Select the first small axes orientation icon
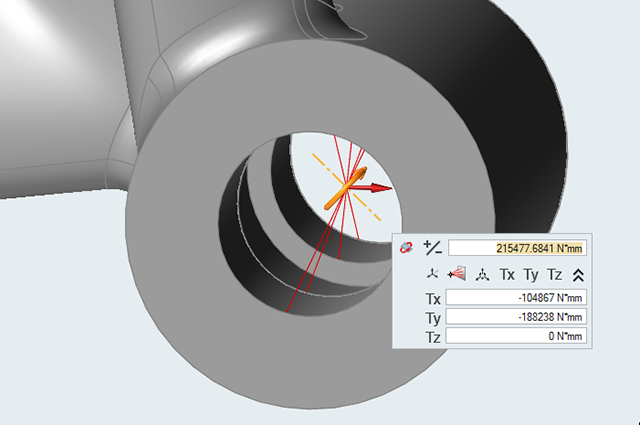This screenshot has width=640, height=425. coord(432,274)
